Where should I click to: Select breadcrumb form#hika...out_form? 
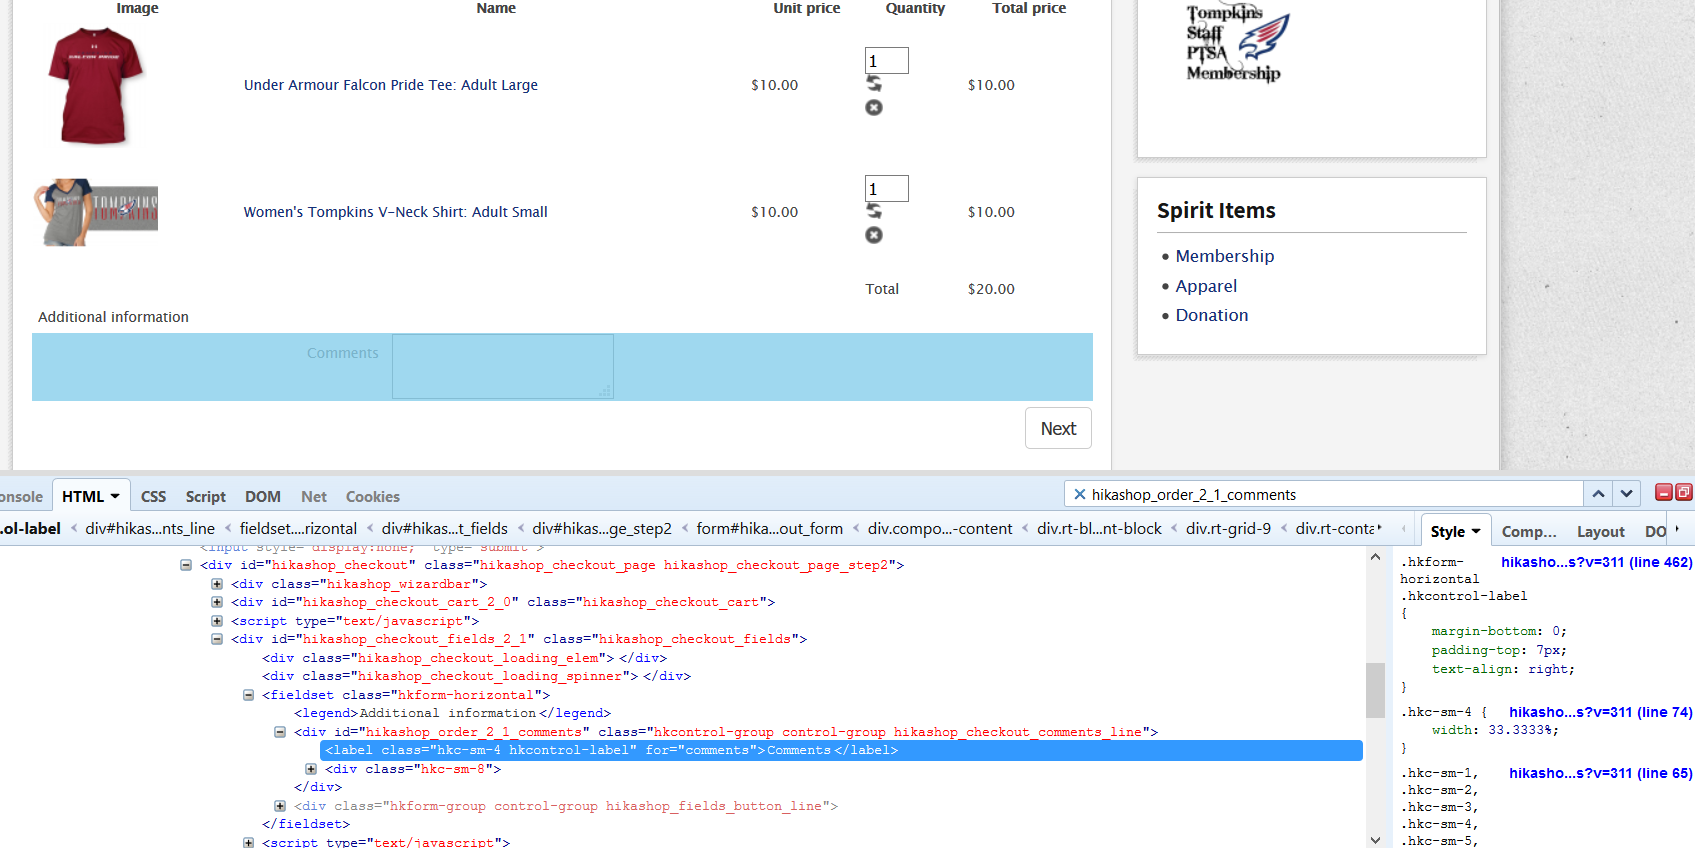click(x=770, y=528)
